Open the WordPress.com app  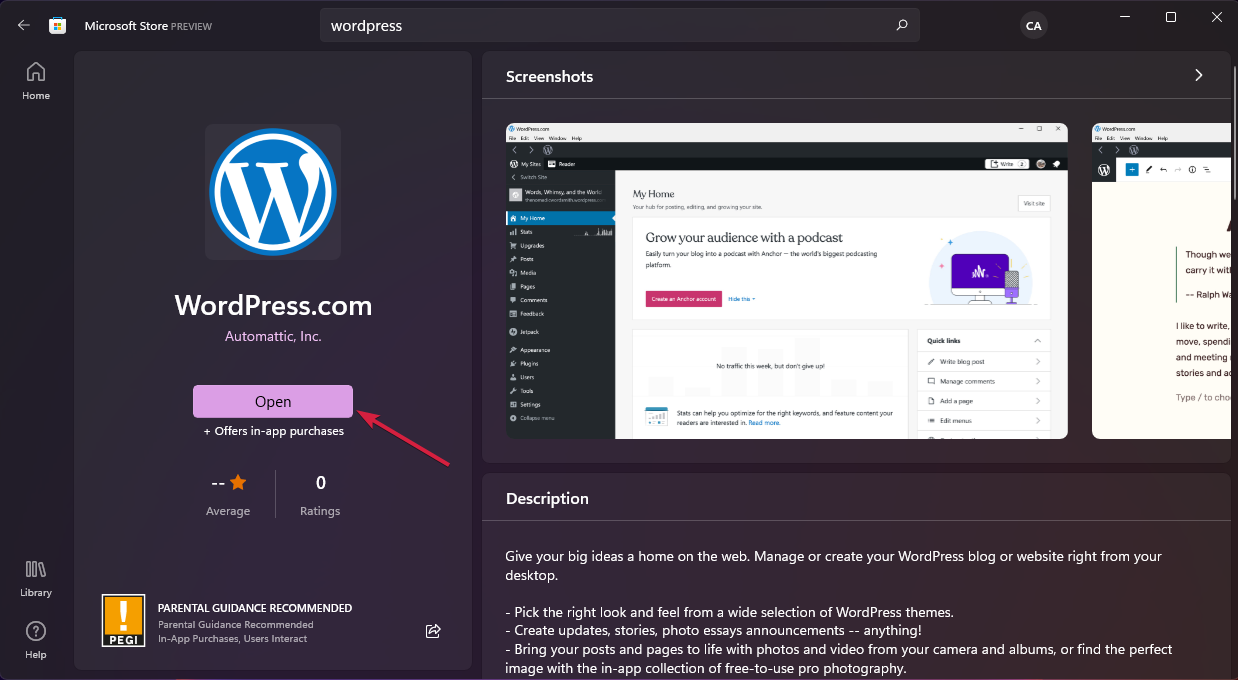(273, 401)
